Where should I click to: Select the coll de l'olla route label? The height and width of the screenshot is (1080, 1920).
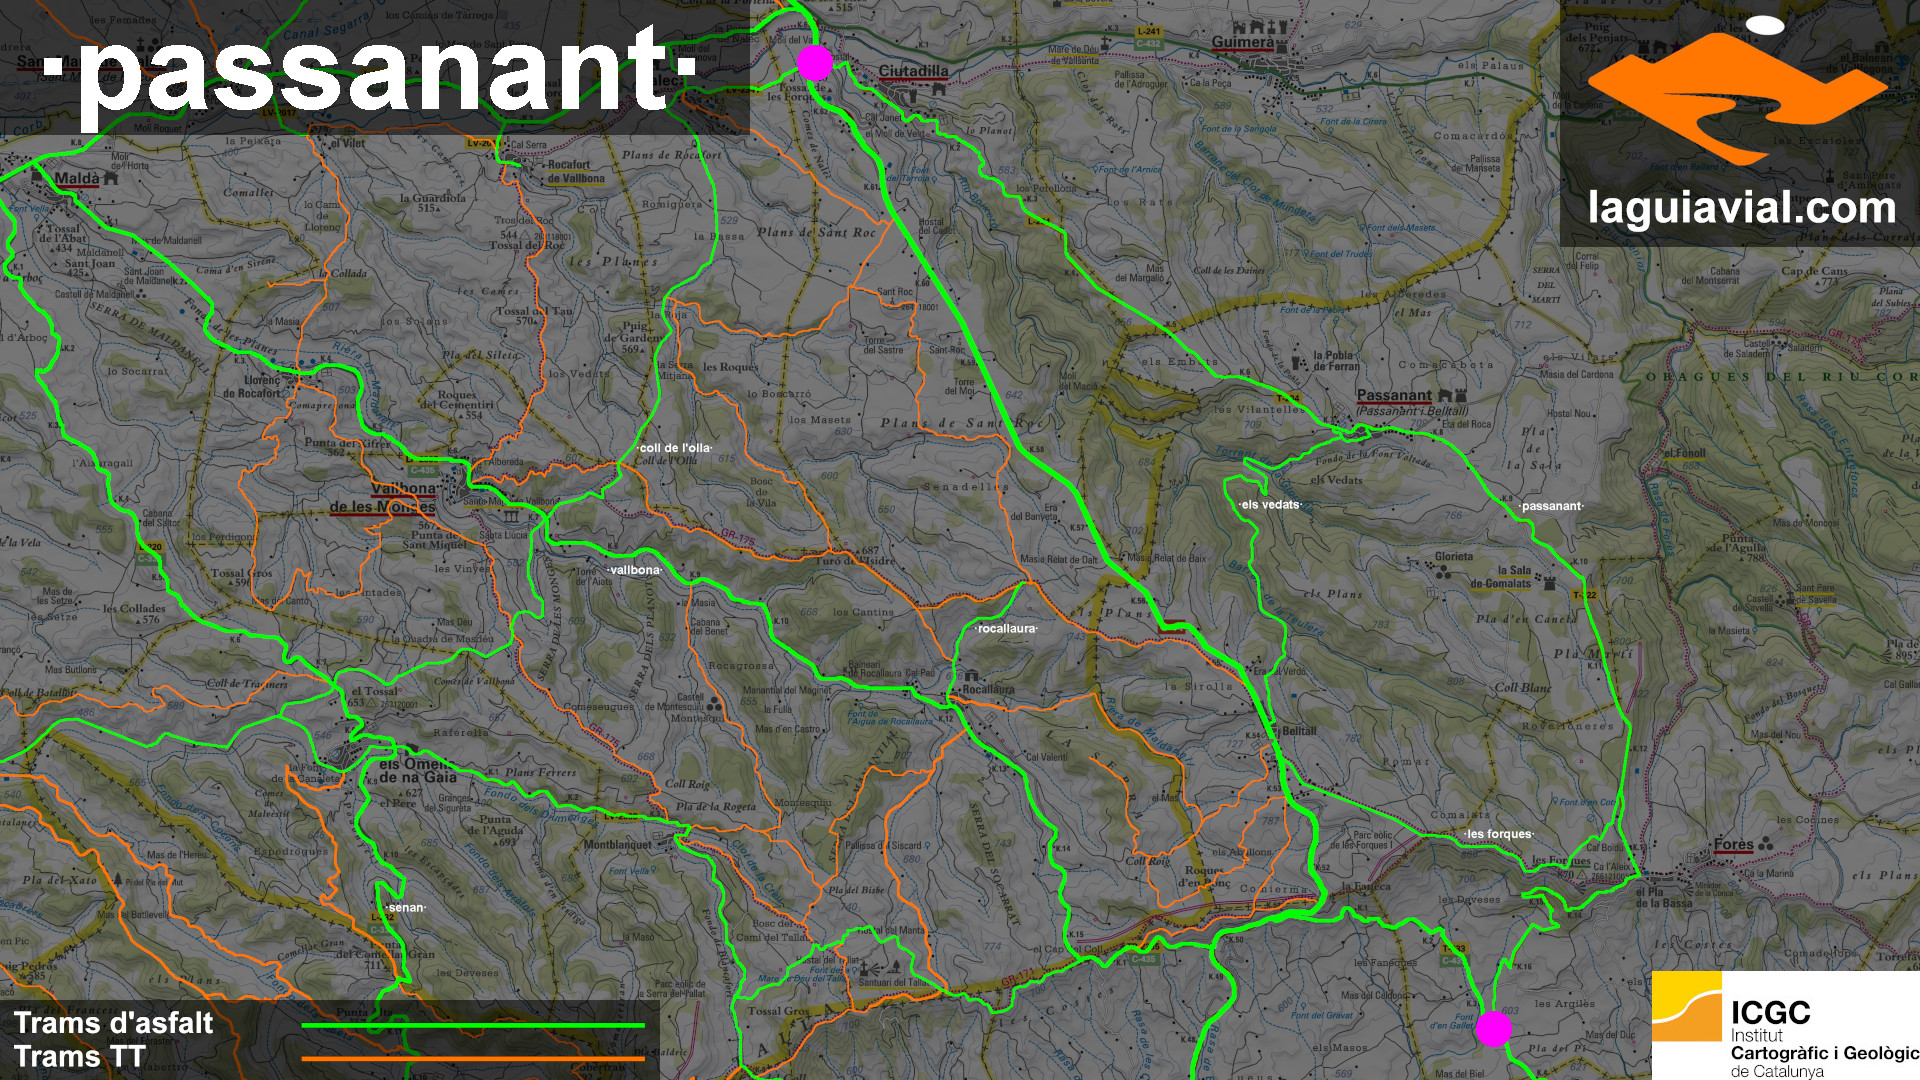tap(675, 448)
